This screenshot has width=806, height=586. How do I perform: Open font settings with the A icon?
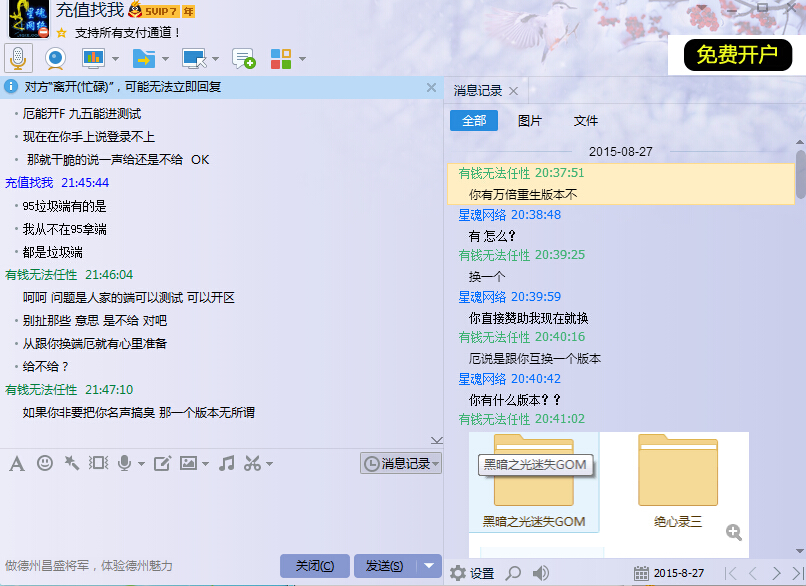coord(16,463)
